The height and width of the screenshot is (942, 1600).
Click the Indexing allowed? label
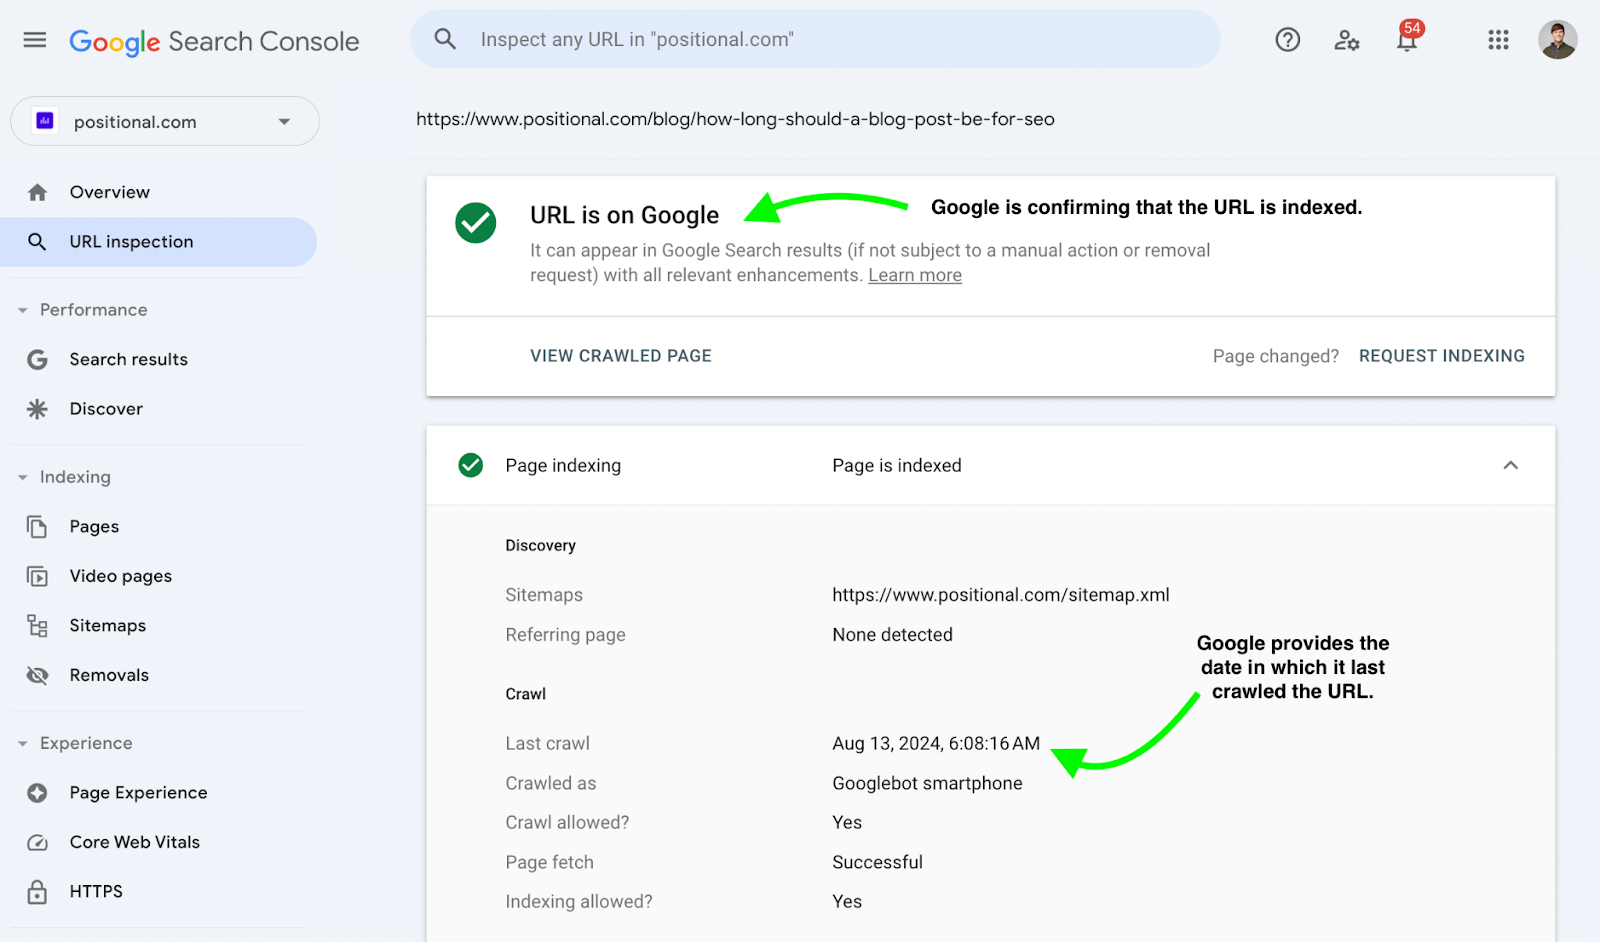click(x=579, y=902)
